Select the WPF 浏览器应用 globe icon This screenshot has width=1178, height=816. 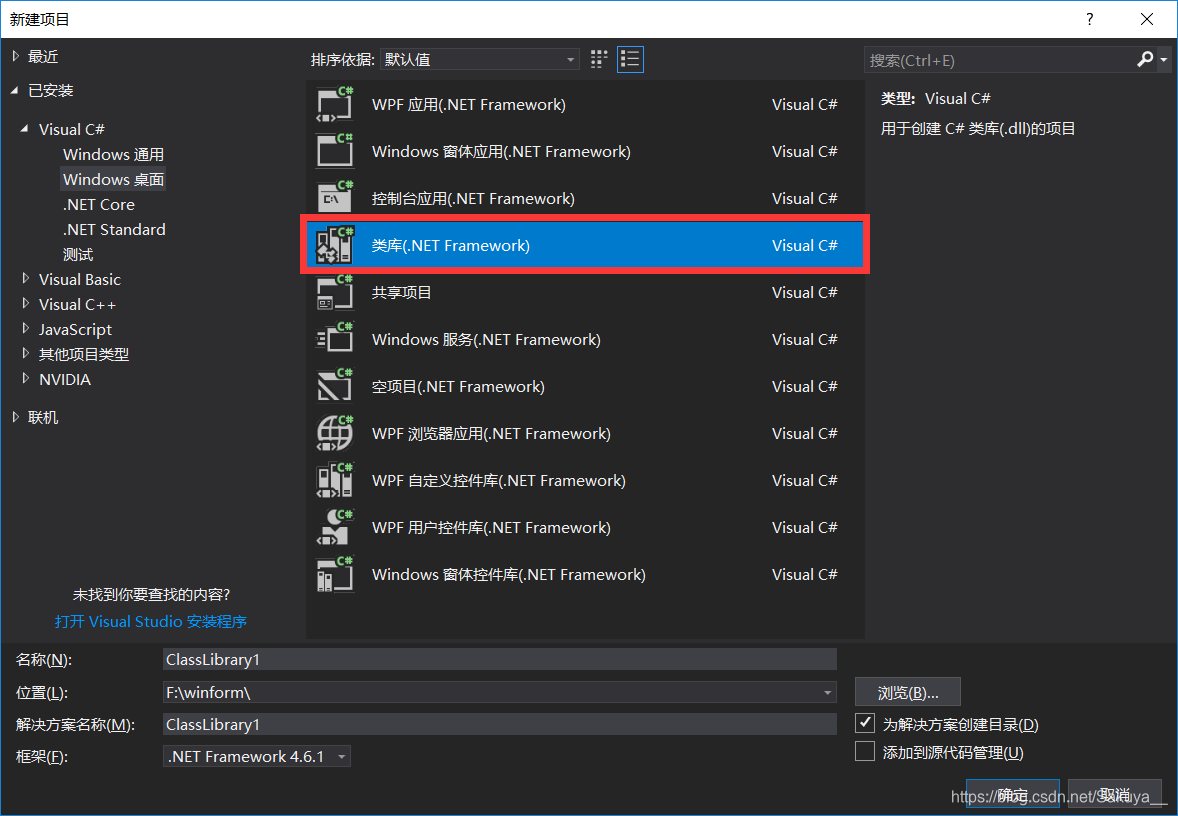coord(335,433)
